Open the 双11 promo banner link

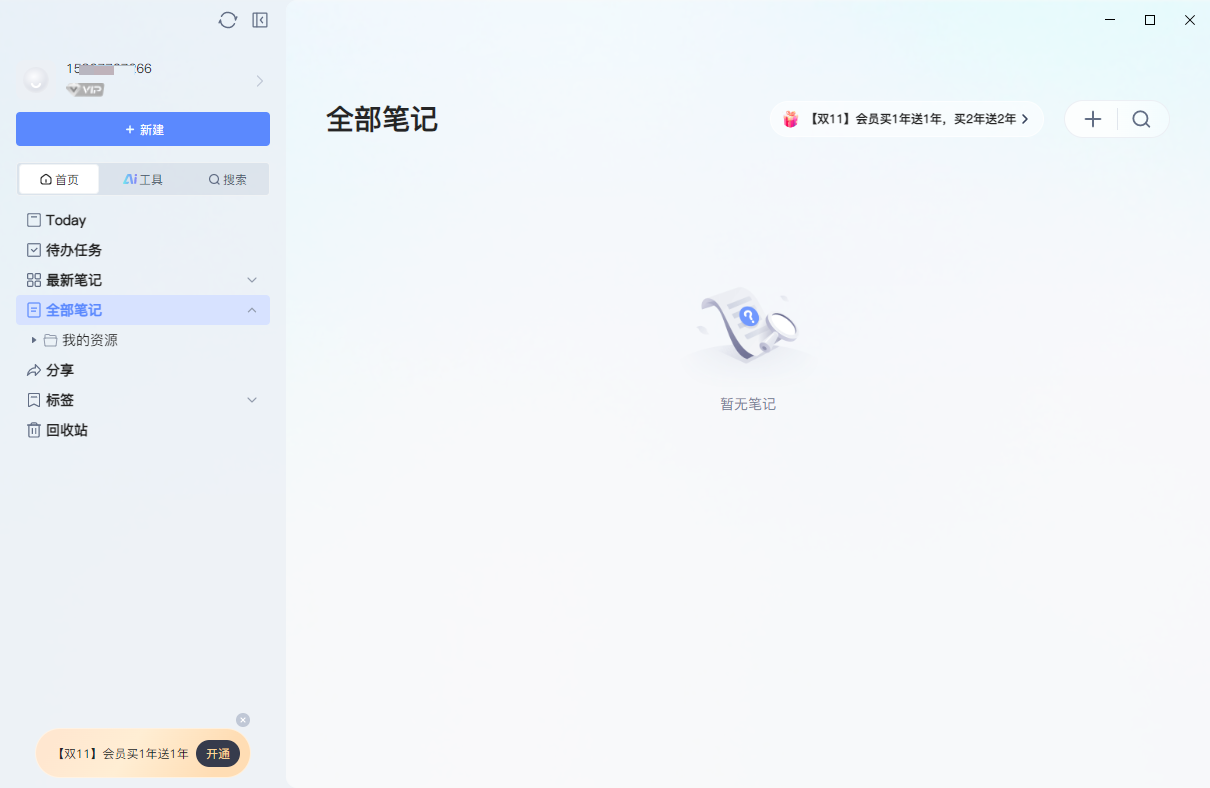click(x=907, y=118)
